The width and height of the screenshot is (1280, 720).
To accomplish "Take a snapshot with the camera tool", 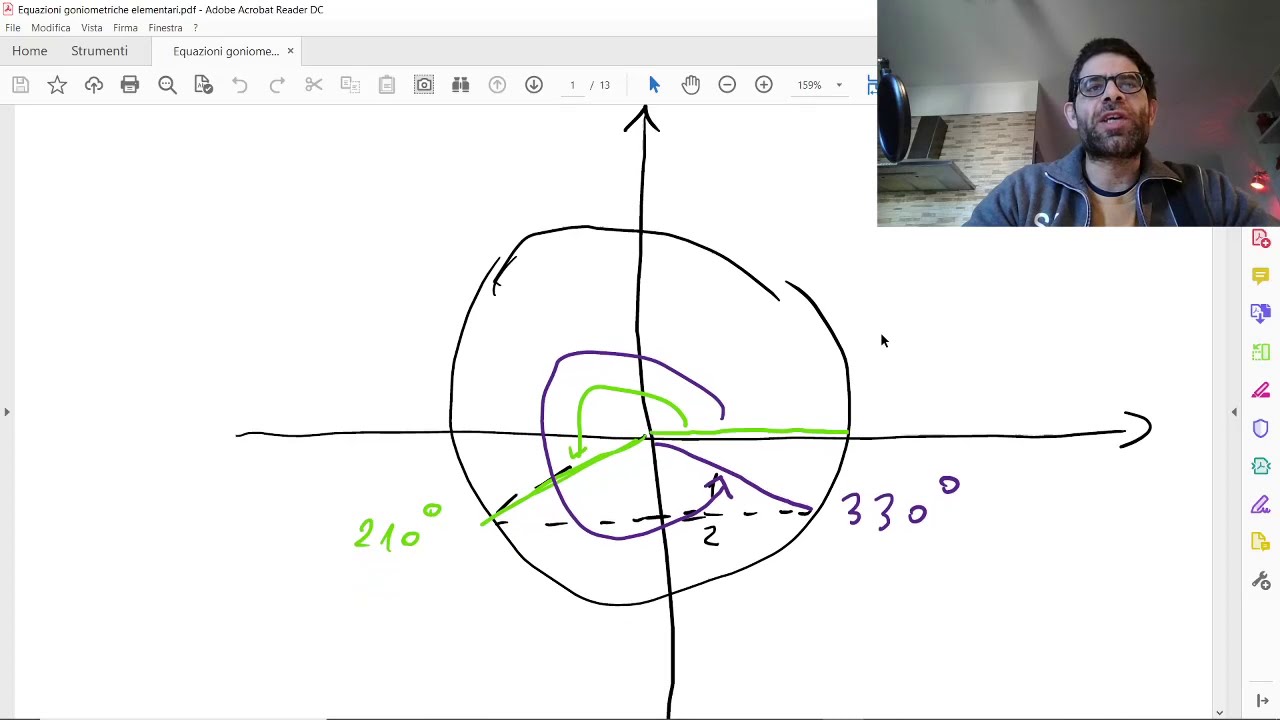I will 424,85.
